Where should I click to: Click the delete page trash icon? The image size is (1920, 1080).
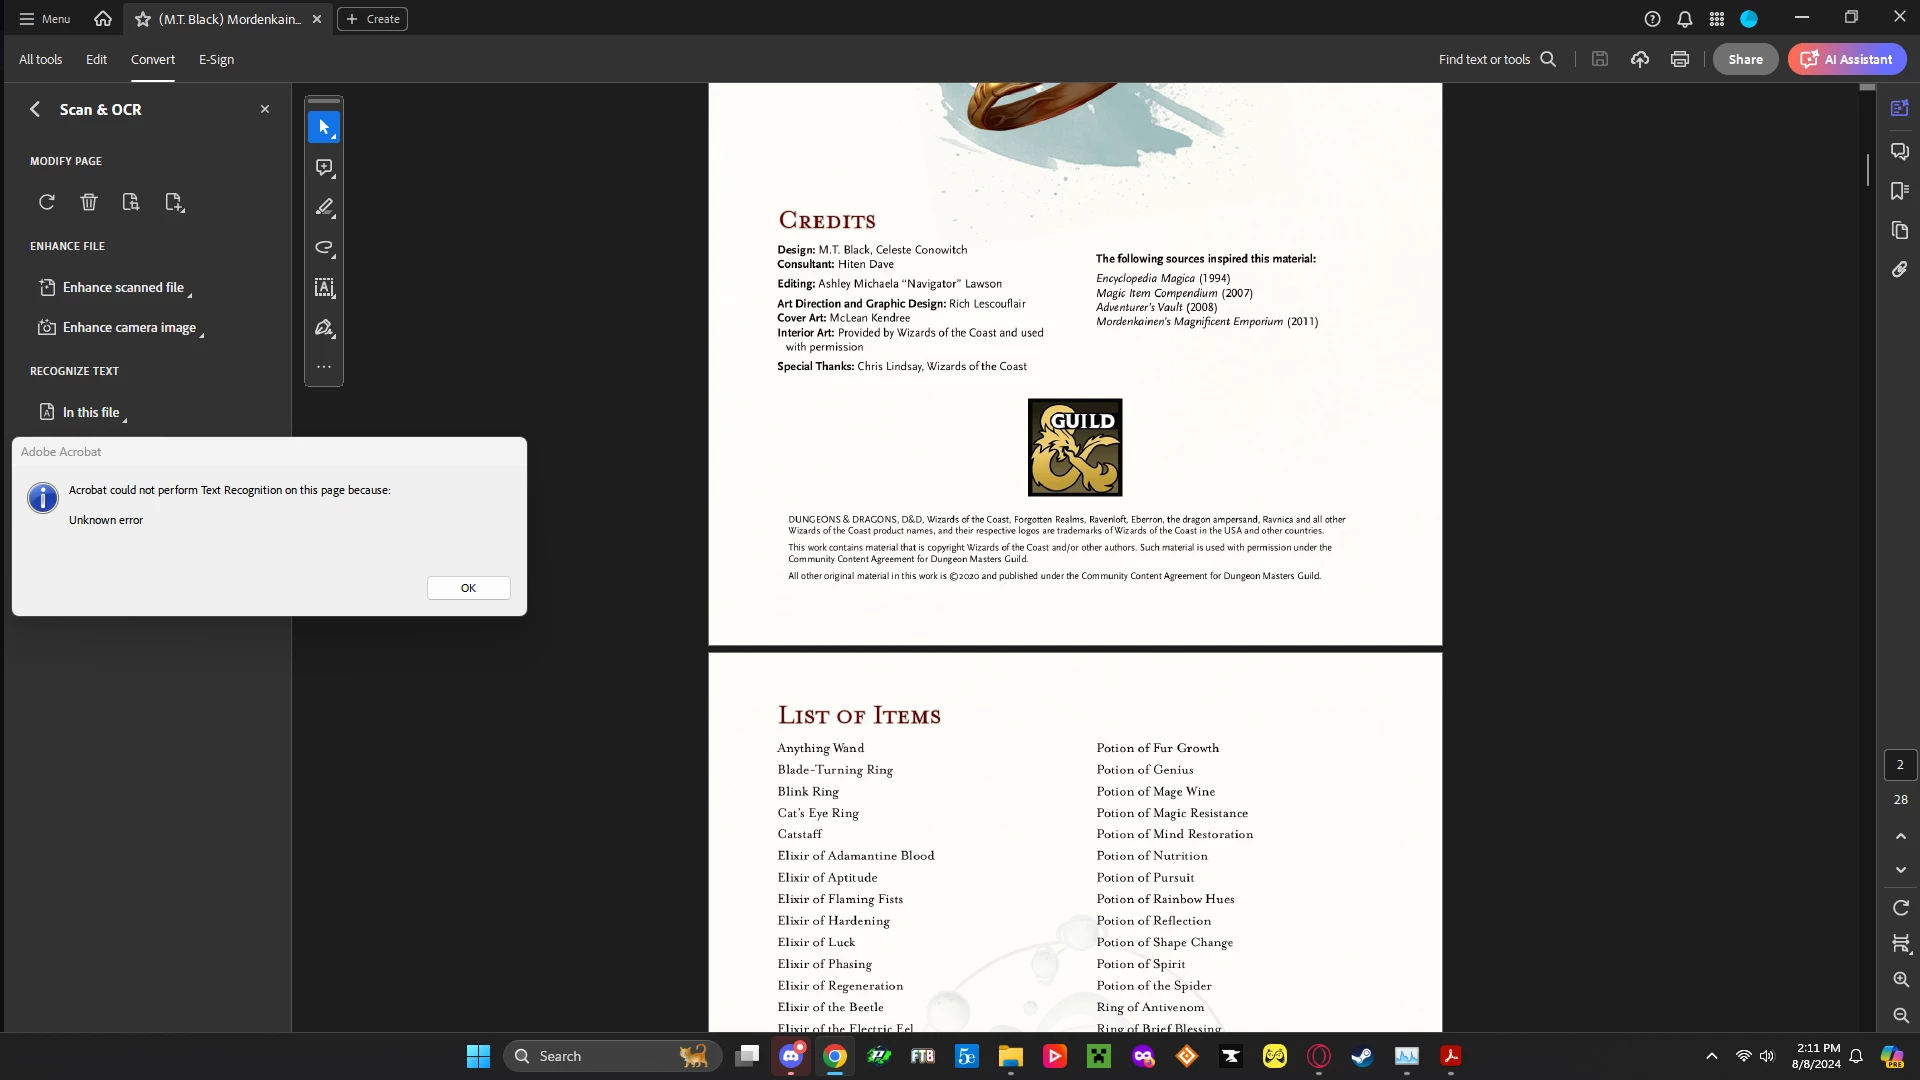point(89,202)
